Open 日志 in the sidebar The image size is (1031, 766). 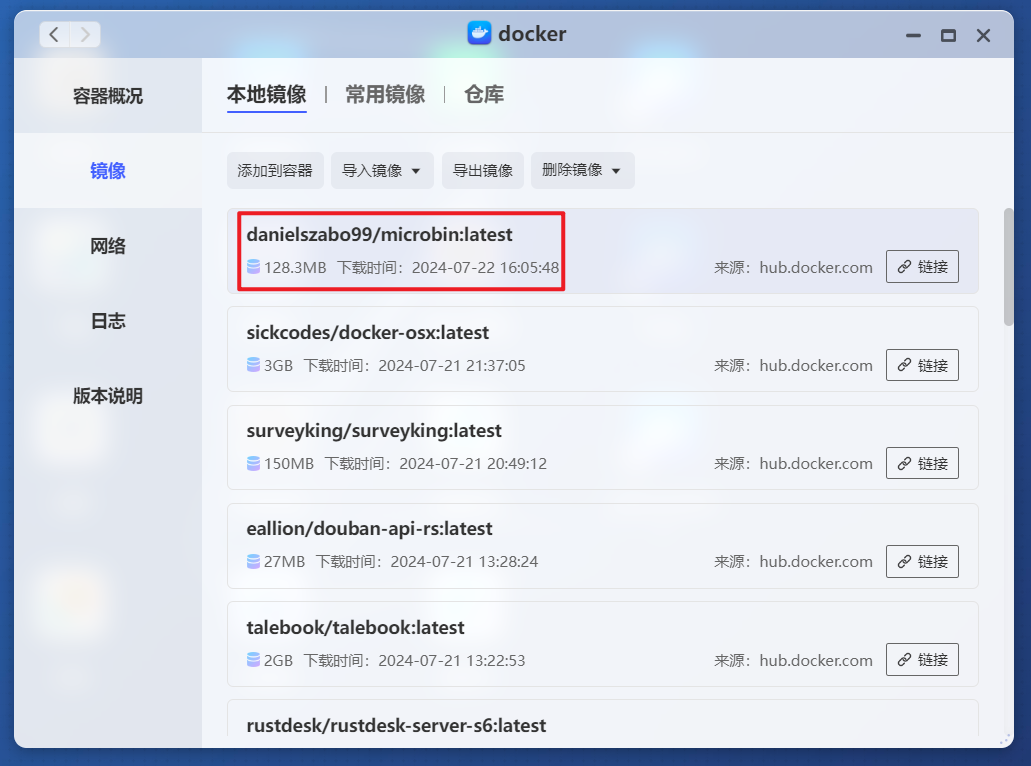tap(108, 321)
